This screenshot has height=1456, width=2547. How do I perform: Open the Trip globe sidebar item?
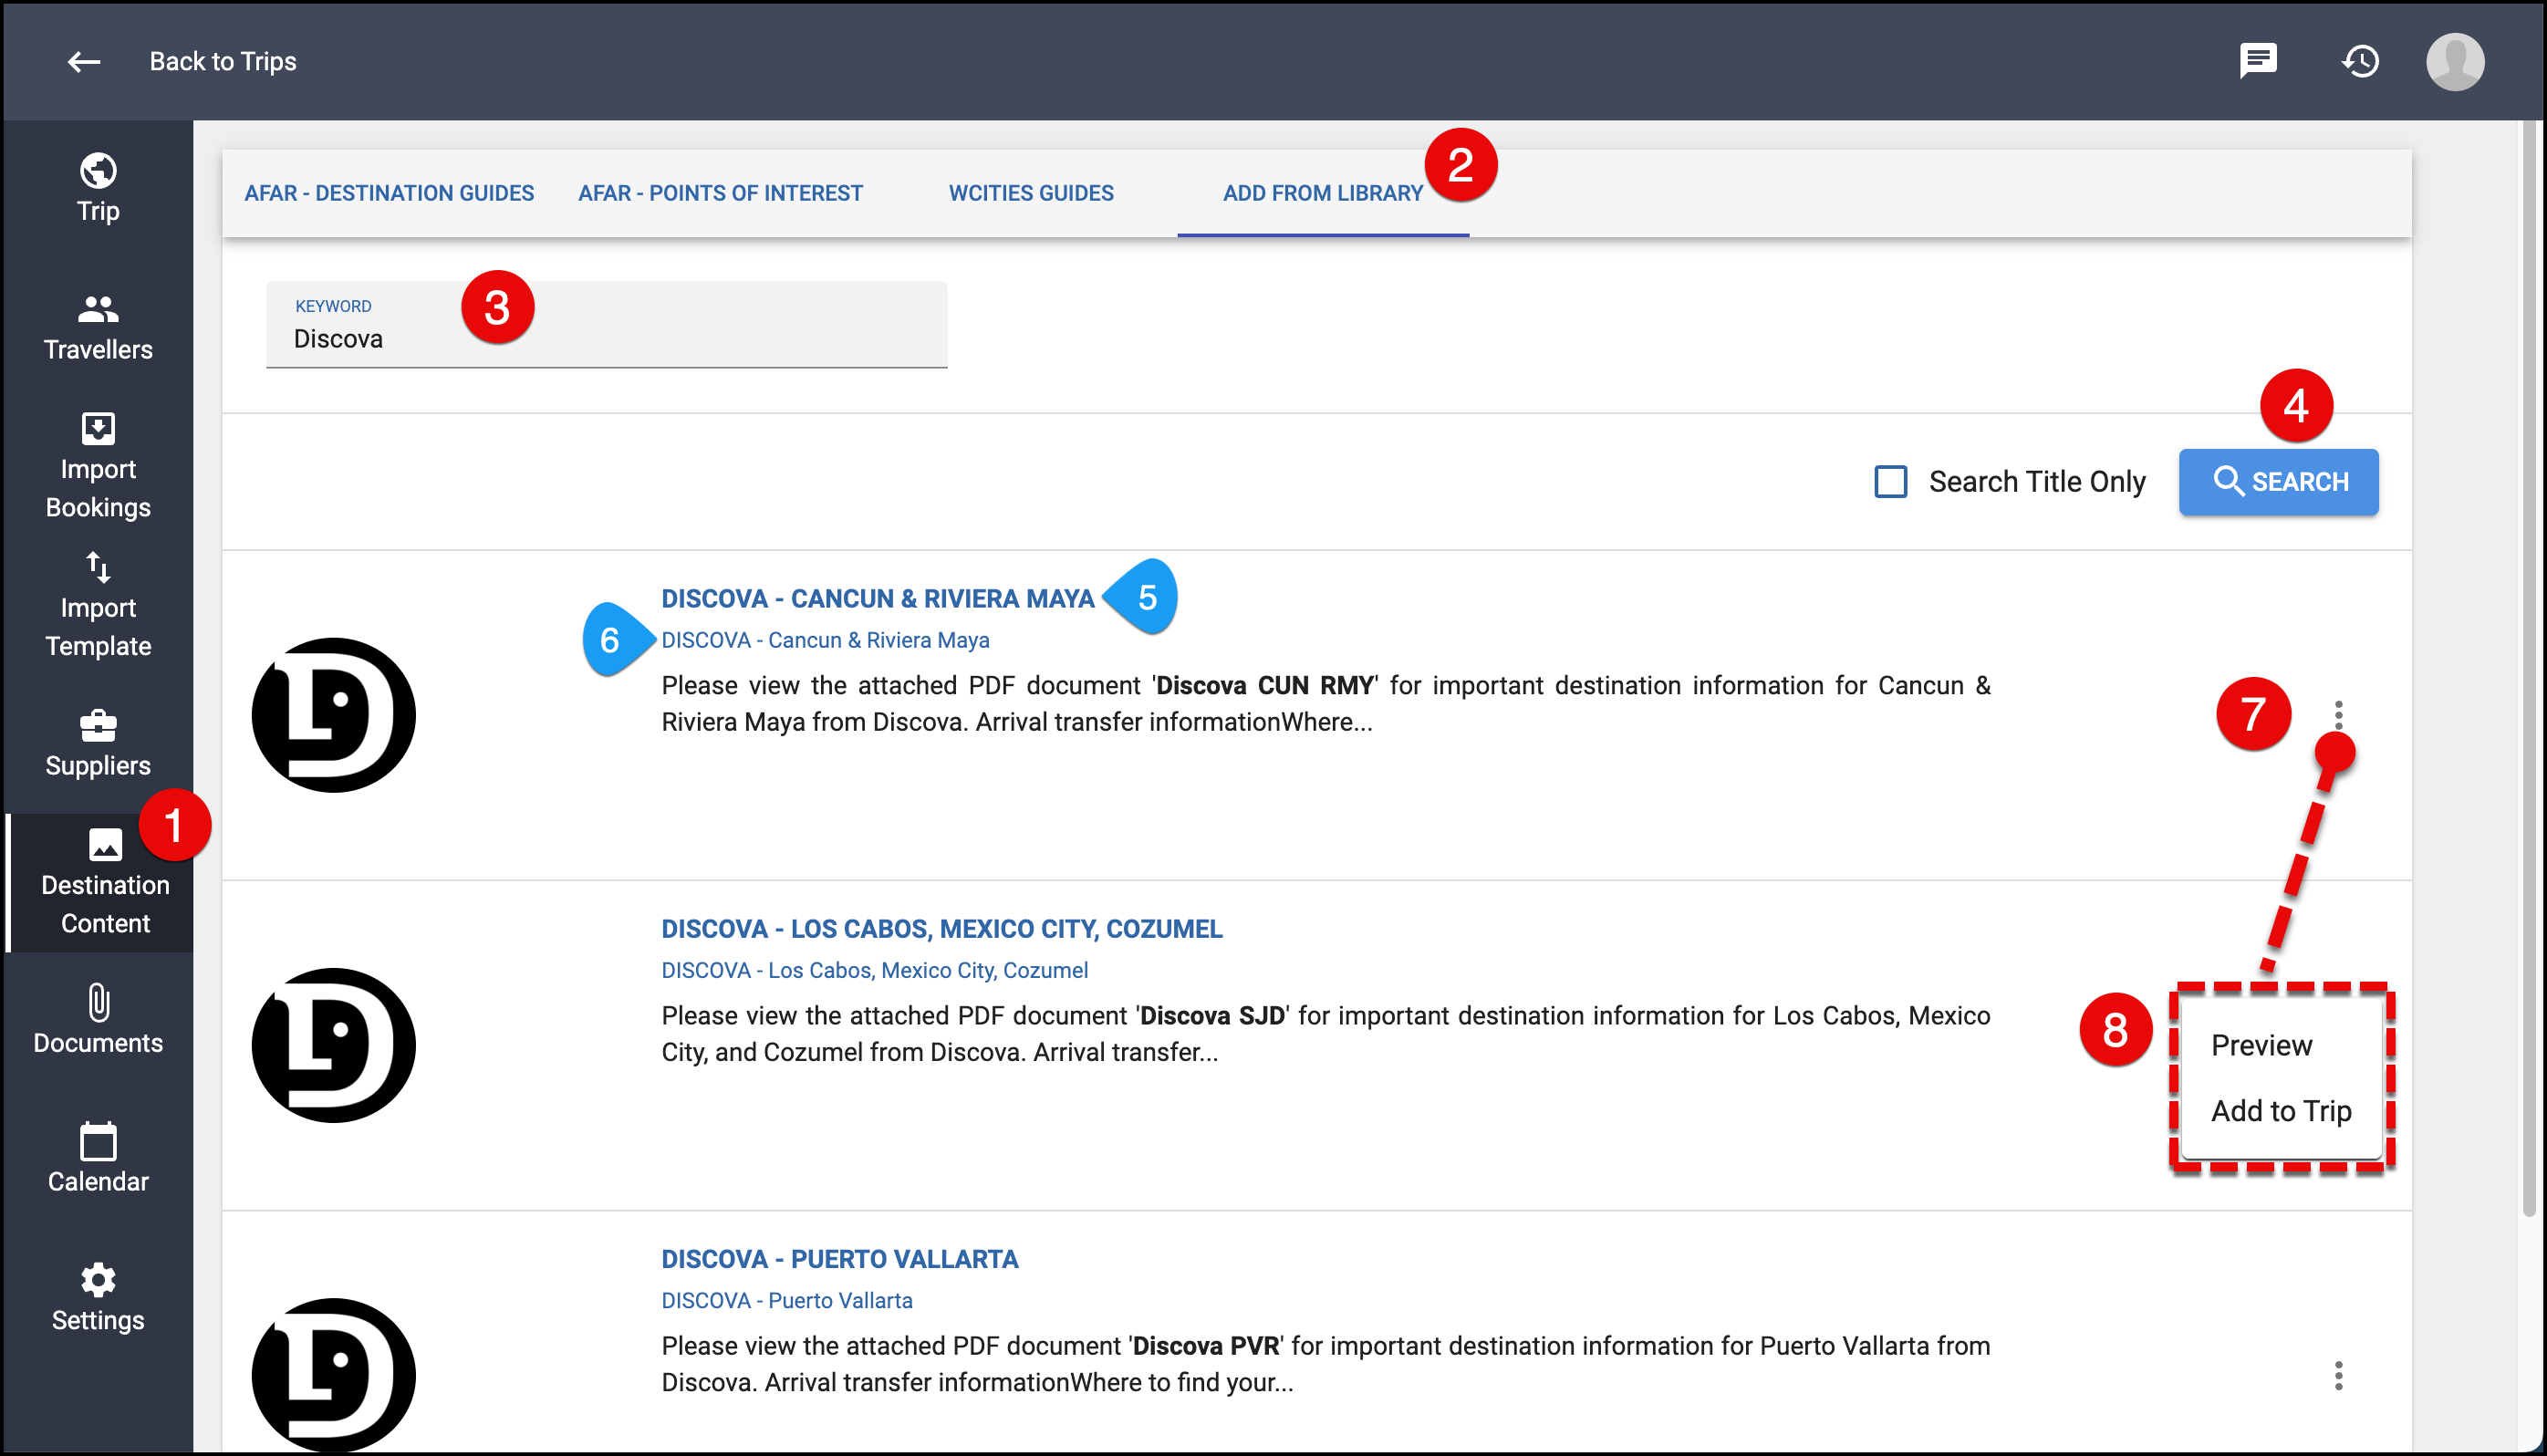click(x=98, y=188)
